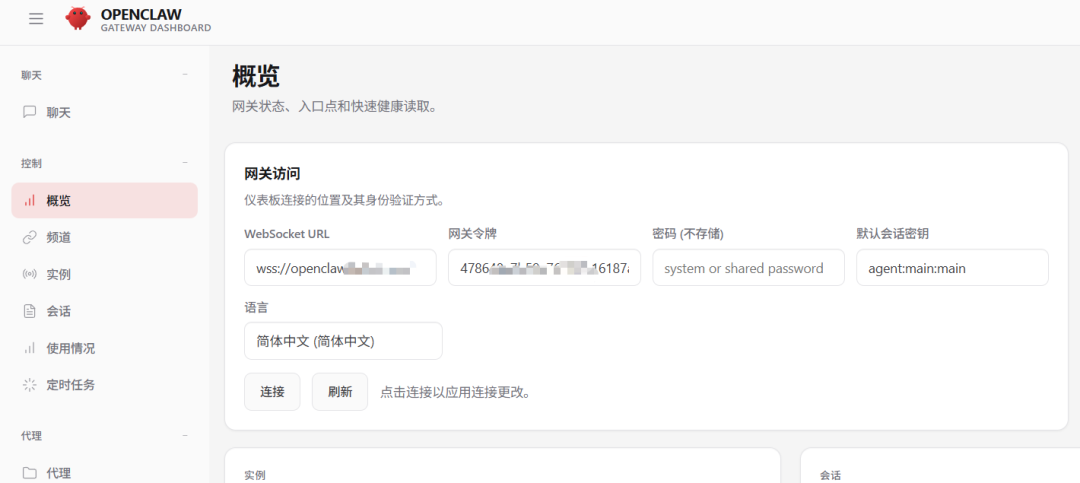The width and height of the screenshot is (1080, 483).
Task: Open the 代理 folder icon
Action: 30,473
